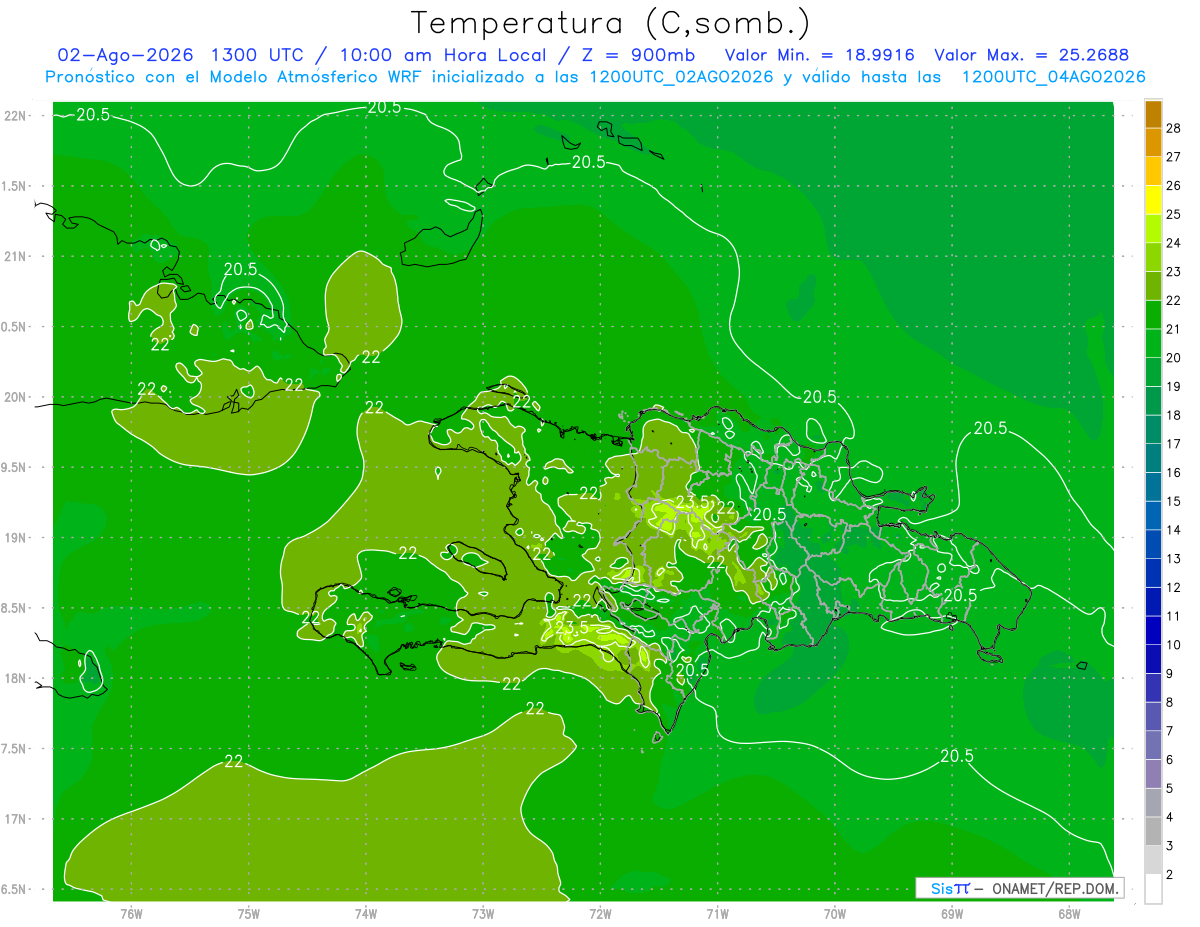Click the yellow legend swatch between 25 and 26

[x=1153, y=199]
